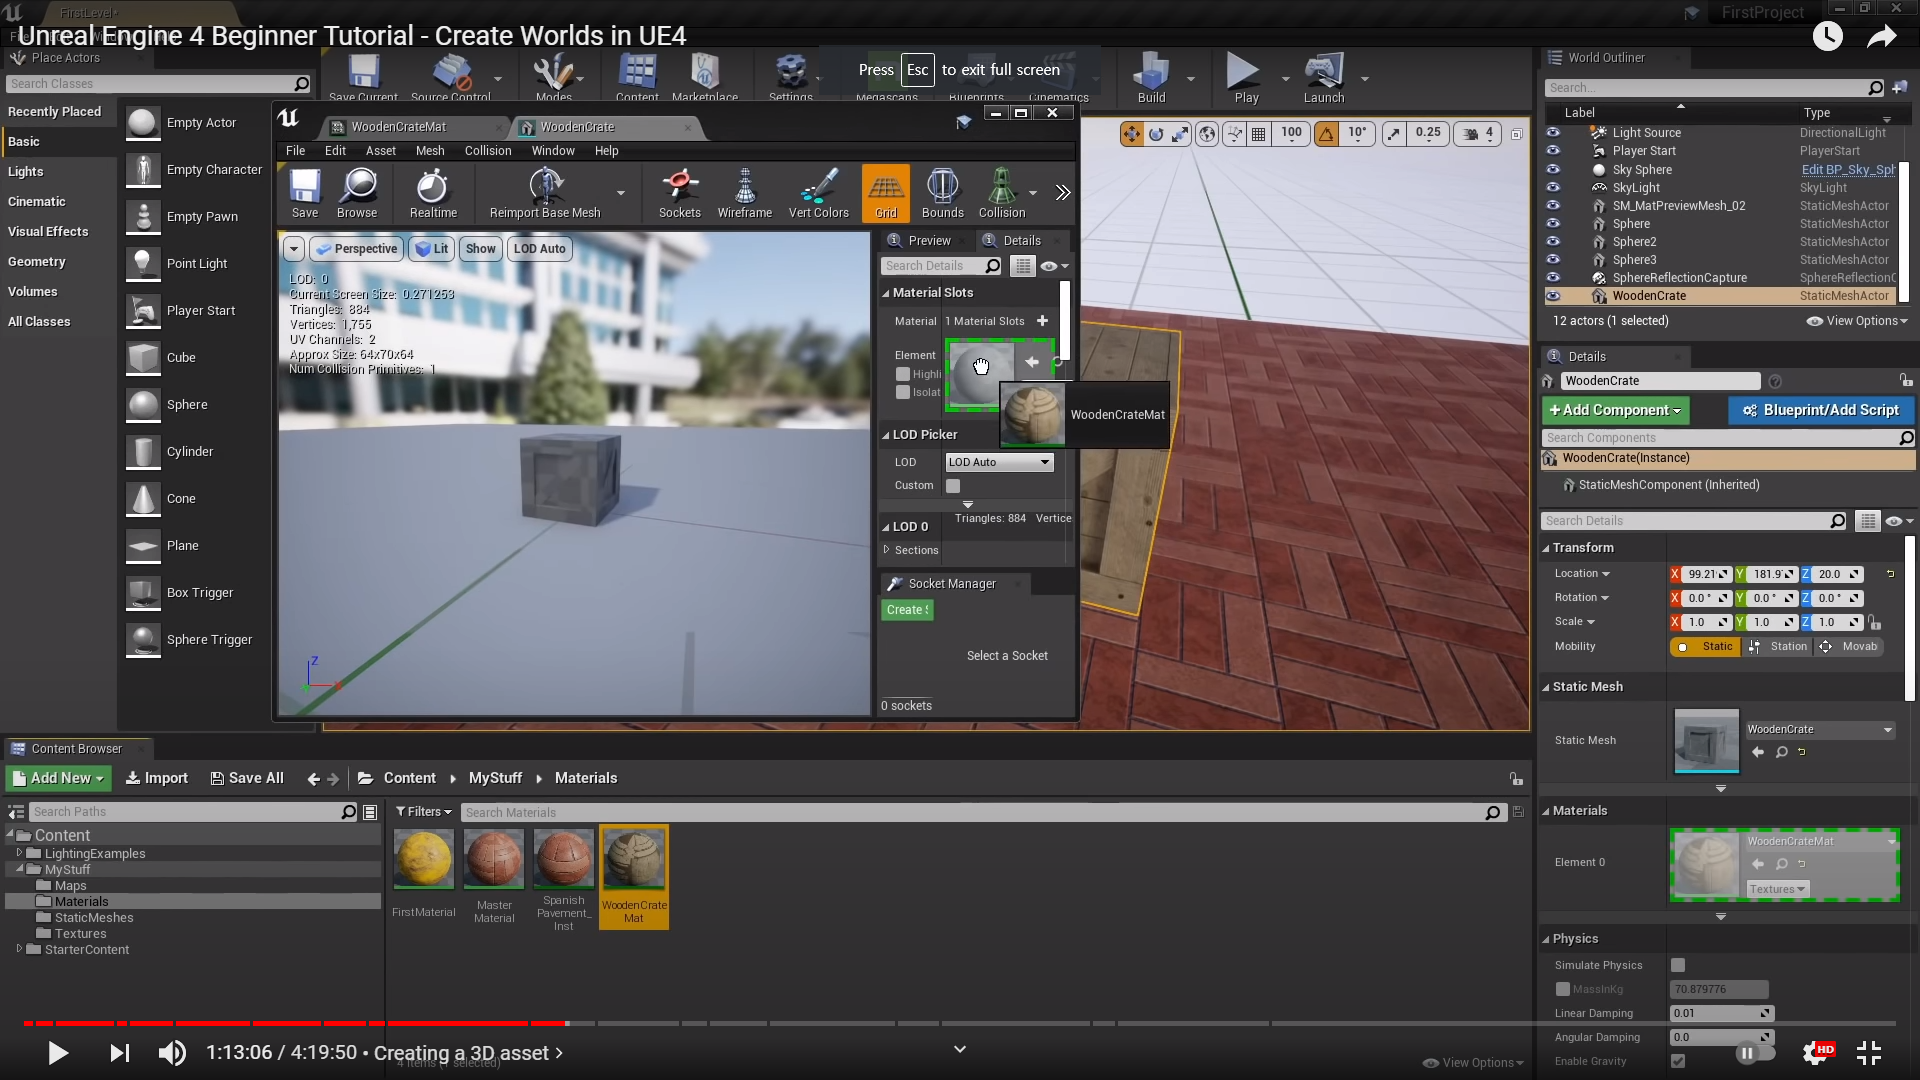
Task: Enable the Simulate Physics checkbox
Action: pyautogui.click(x=1678, y=965)
